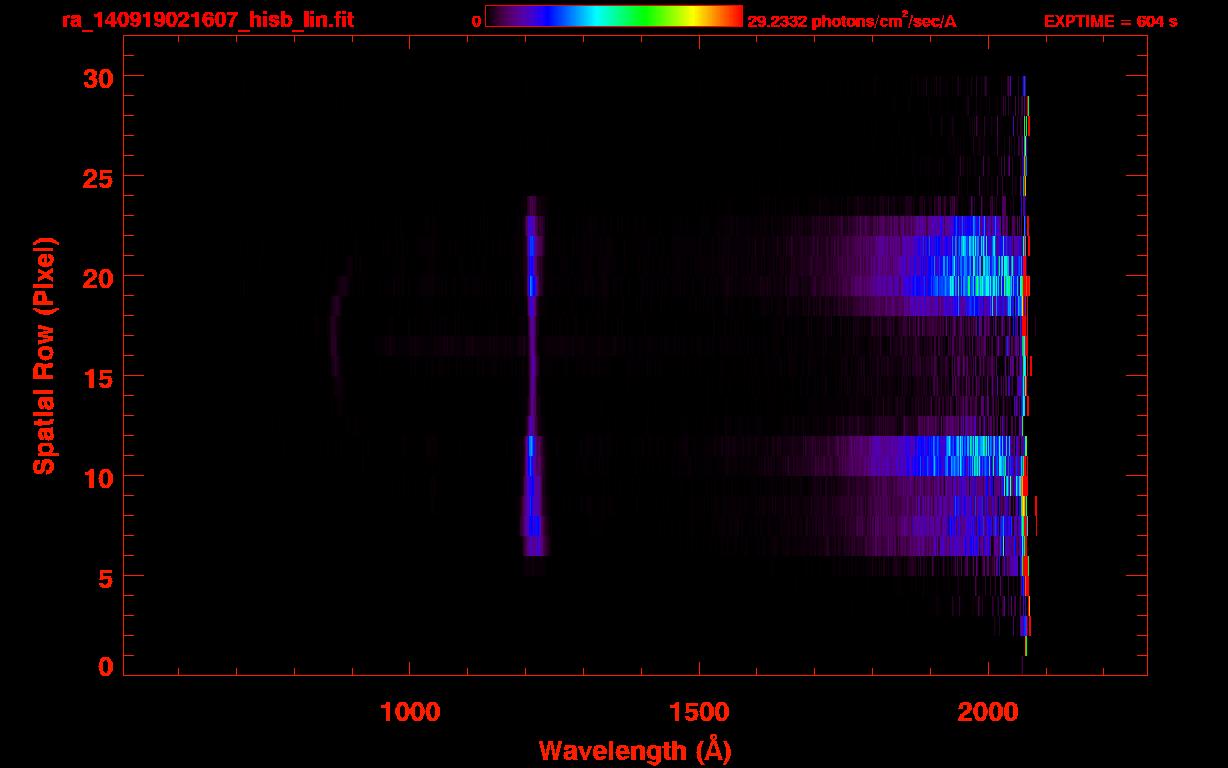Viewport: 1228px width, 768px height.
Task: Click the faint curved feature near 880 Å
Action: 338,335
